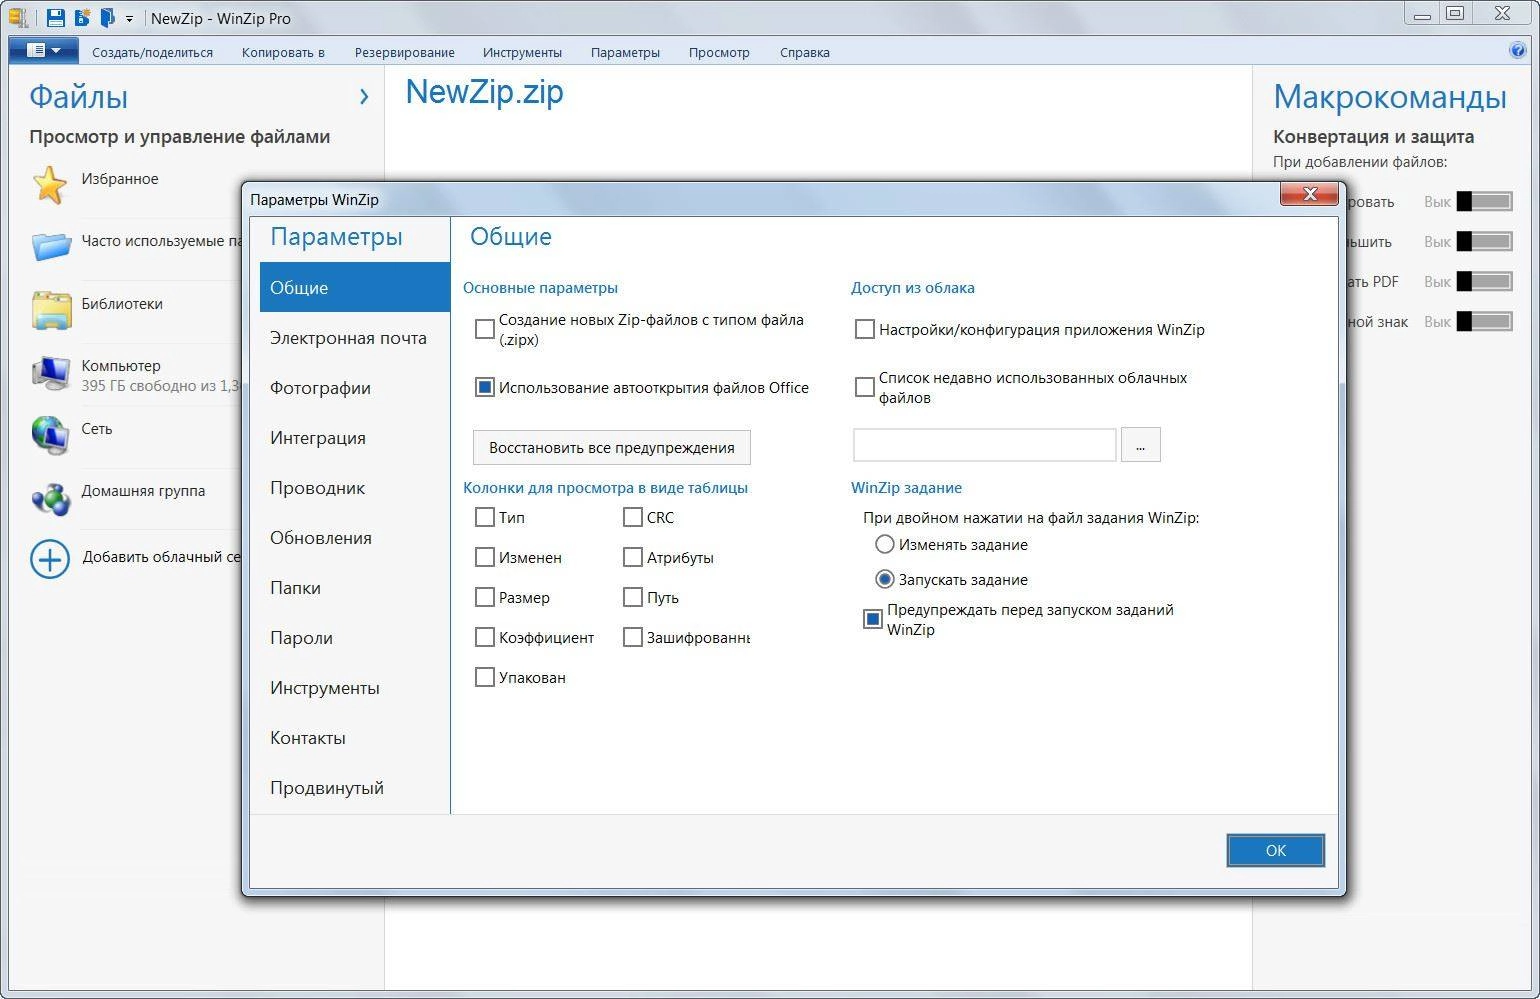The image size is (1540, 999).
Task: Click the Компьютер icon
Action: (x=51, y=372)
